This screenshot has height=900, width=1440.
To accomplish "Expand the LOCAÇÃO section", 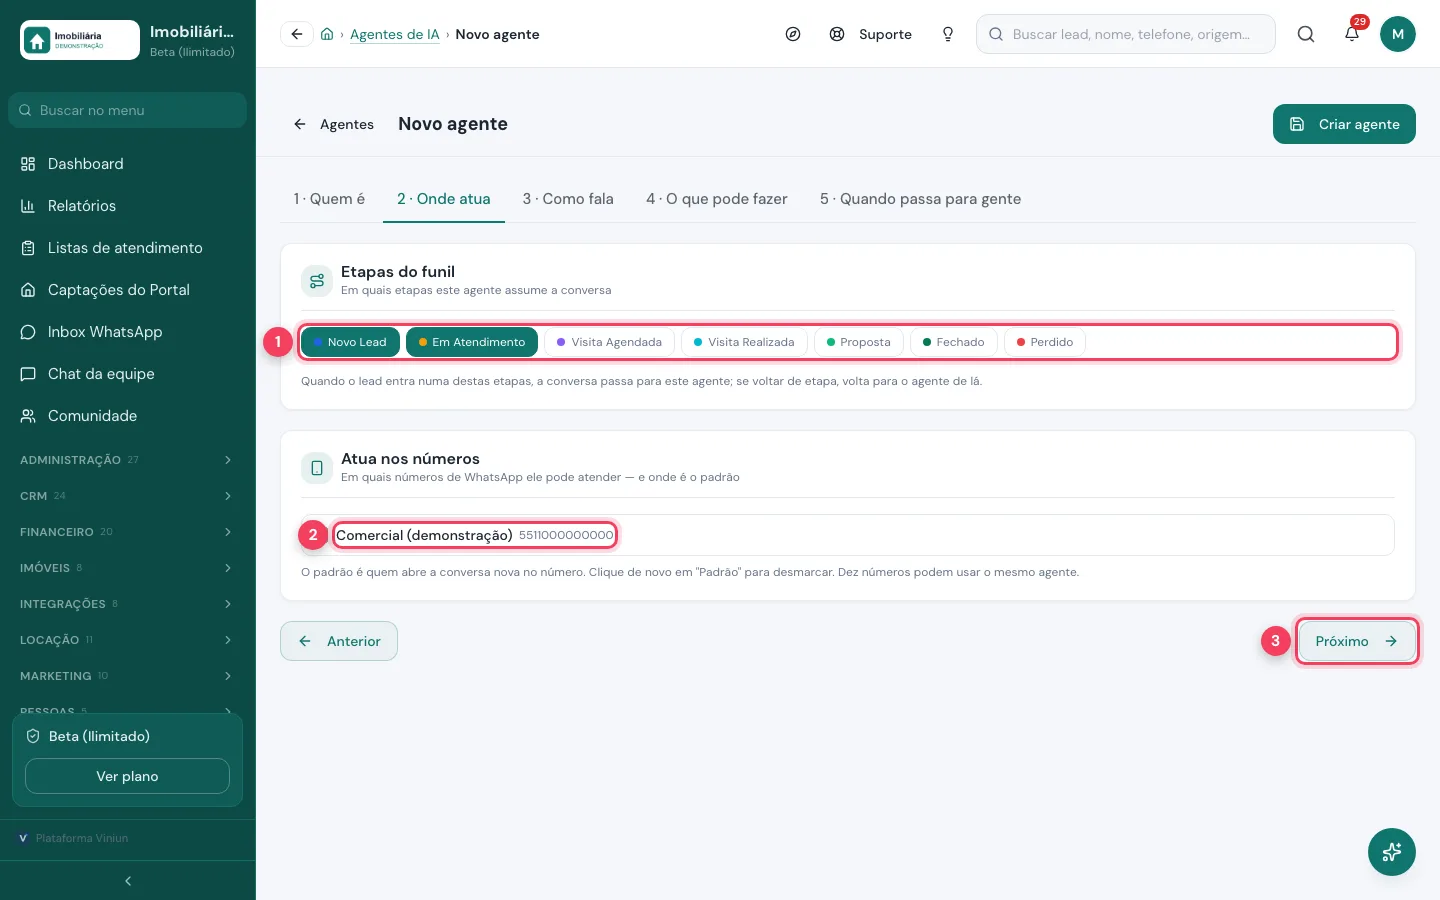I will tap(126, 640).
